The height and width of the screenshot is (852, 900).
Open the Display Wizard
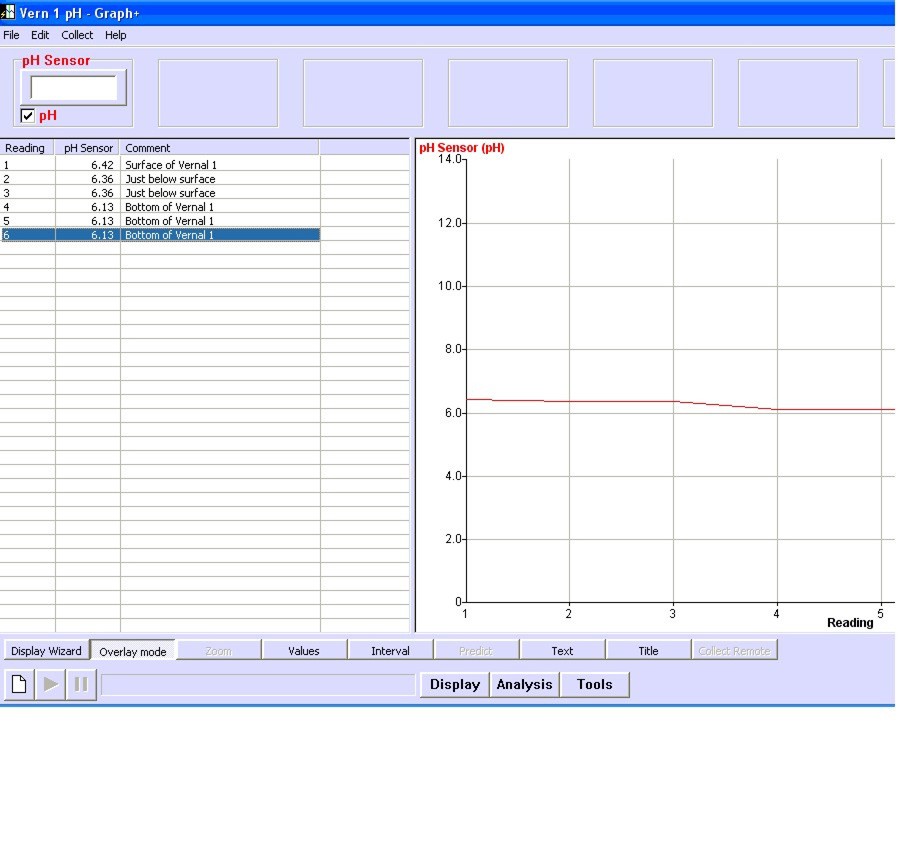(x=45, y=649)
